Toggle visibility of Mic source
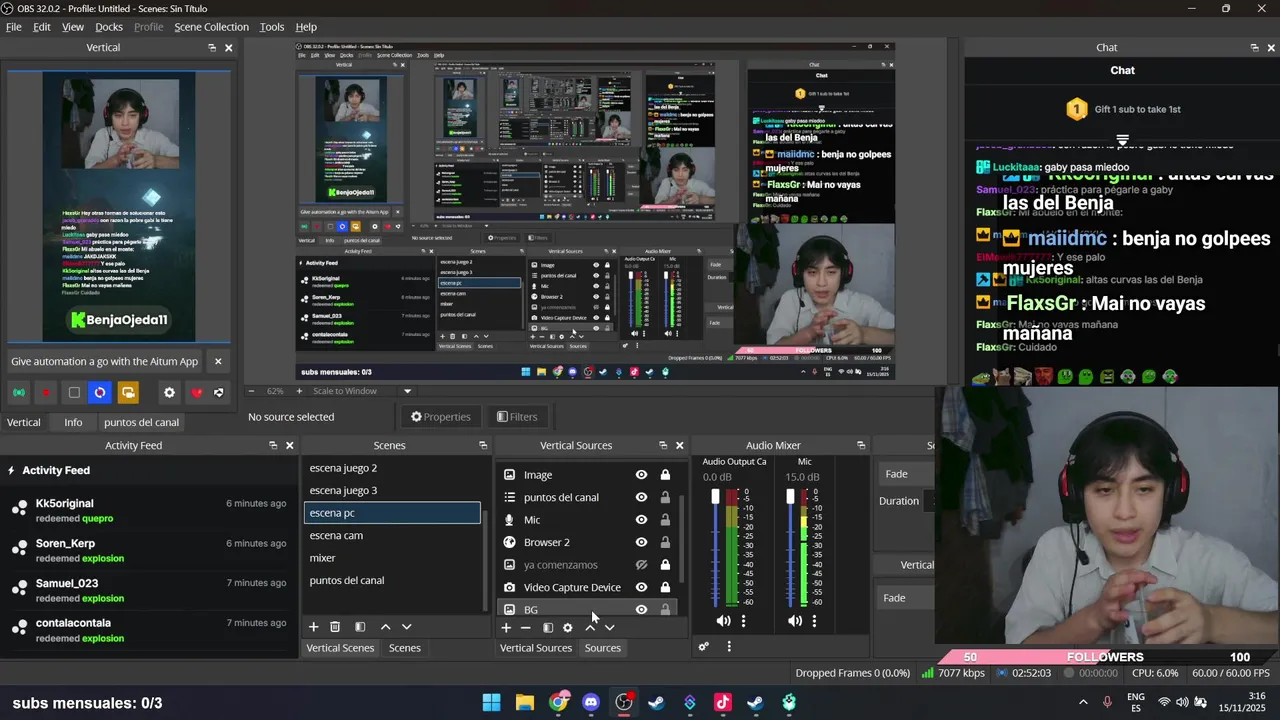Viewport: 1280px width, 720px height. click(x=641, y=520)
